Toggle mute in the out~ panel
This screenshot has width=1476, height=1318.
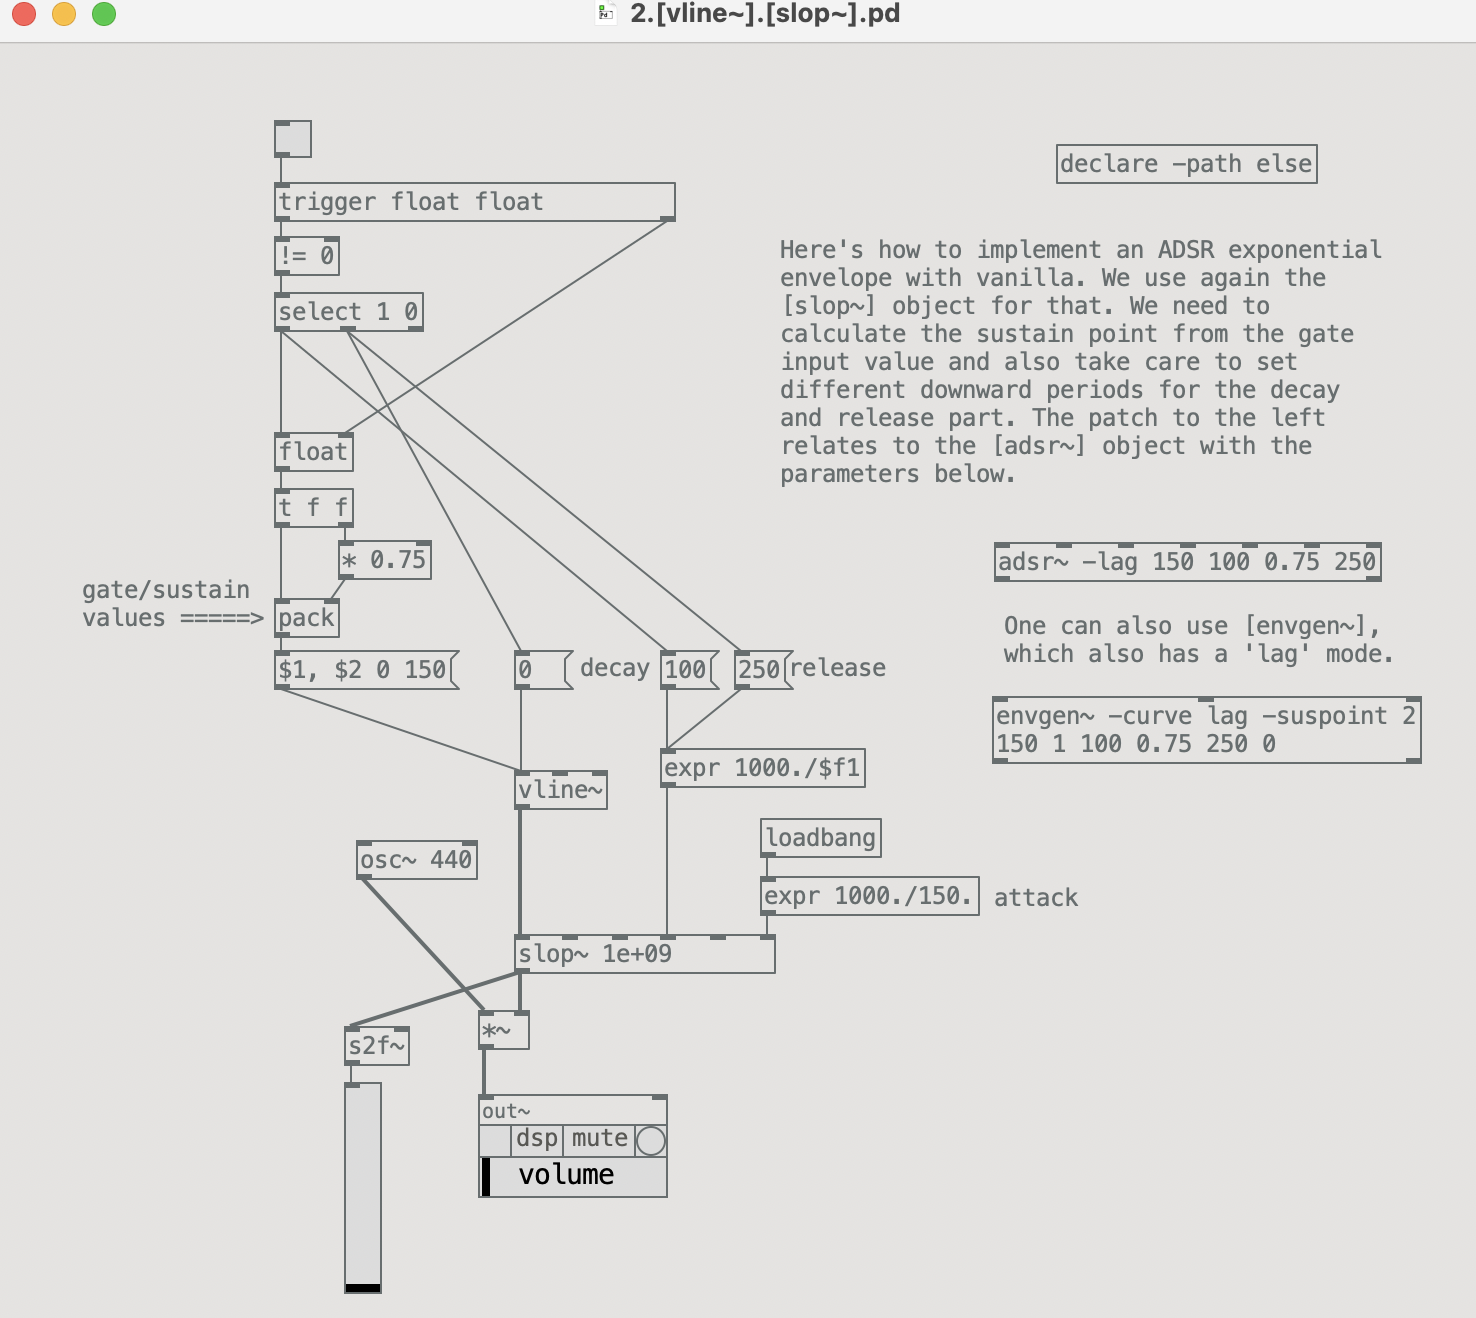click(599, 1140)
